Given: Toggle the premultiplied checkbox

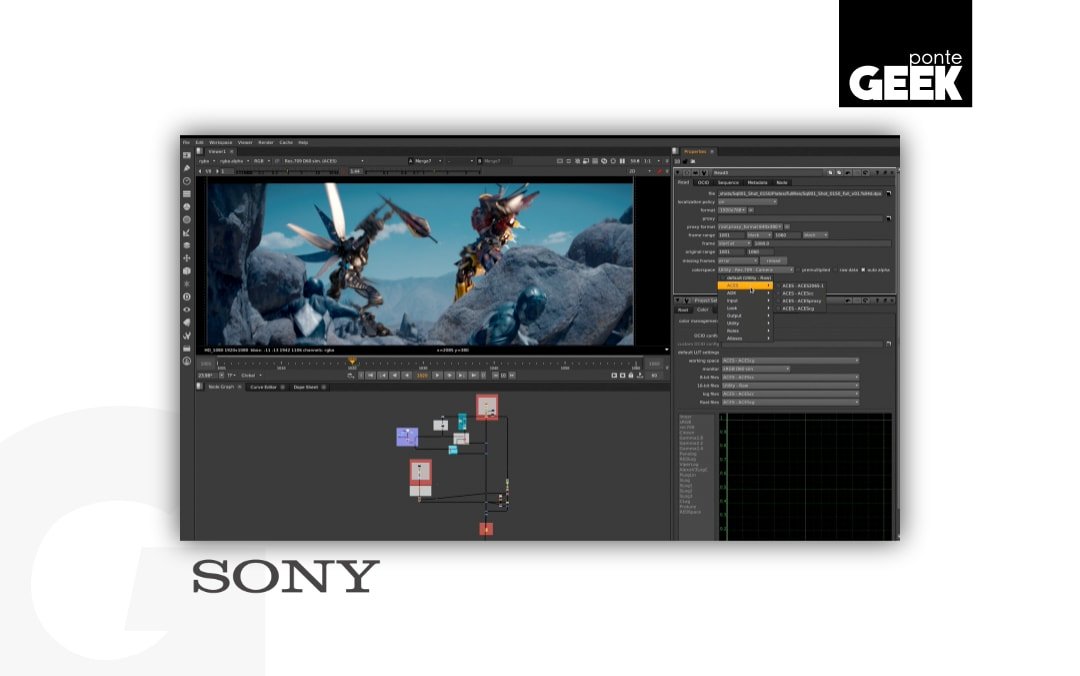Looking at the screenshot, I should coord(798,270).
